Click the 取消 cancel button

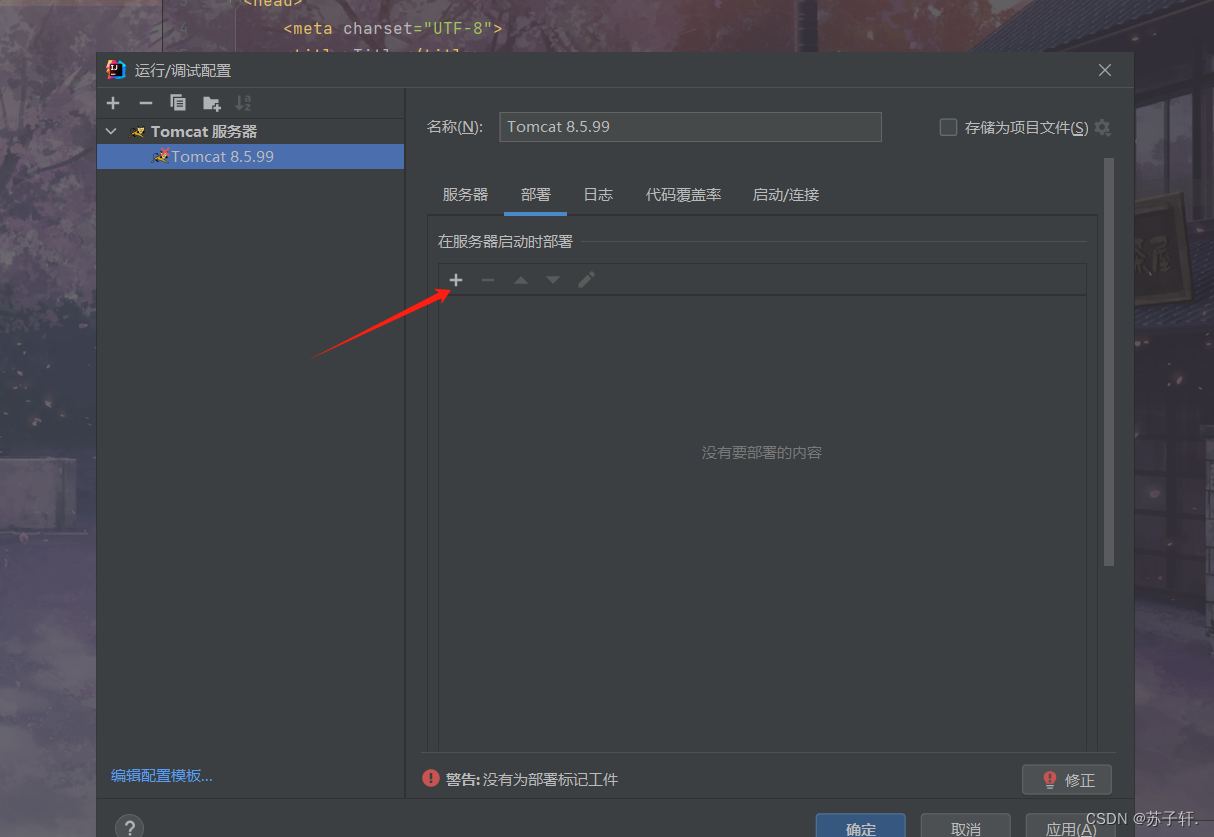[x=966, y=827]
